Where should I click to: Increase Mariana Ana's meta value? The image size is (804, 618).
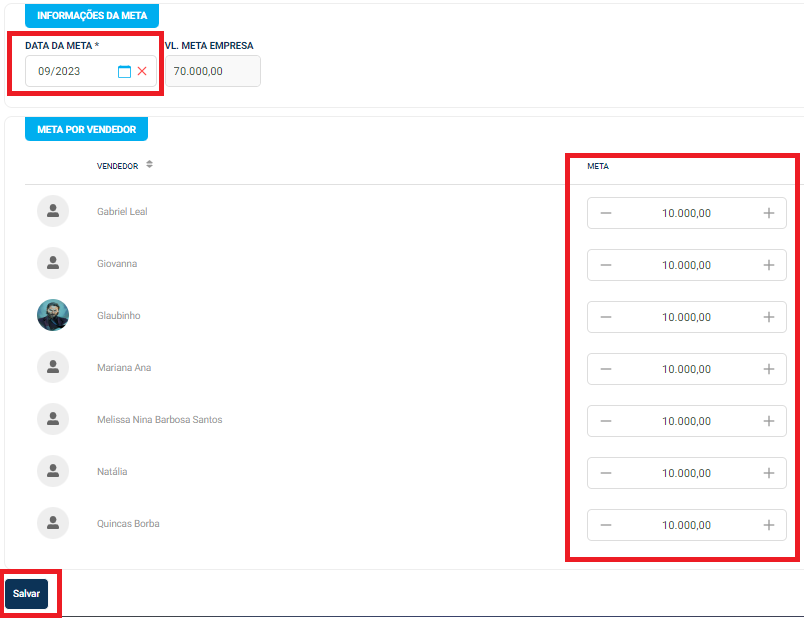(x=768, y=369)
